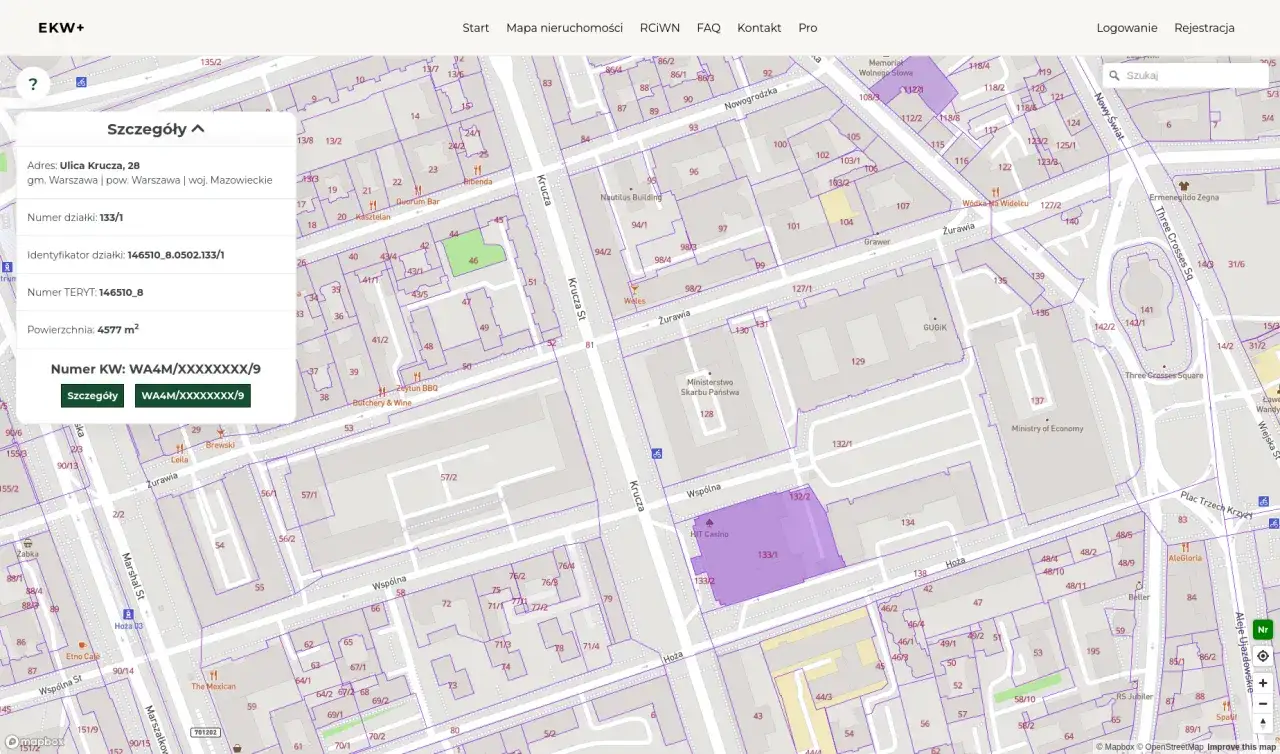
Task: Open the RCiWN menu item
Action: pyautogui.click(x=659, y=28)
